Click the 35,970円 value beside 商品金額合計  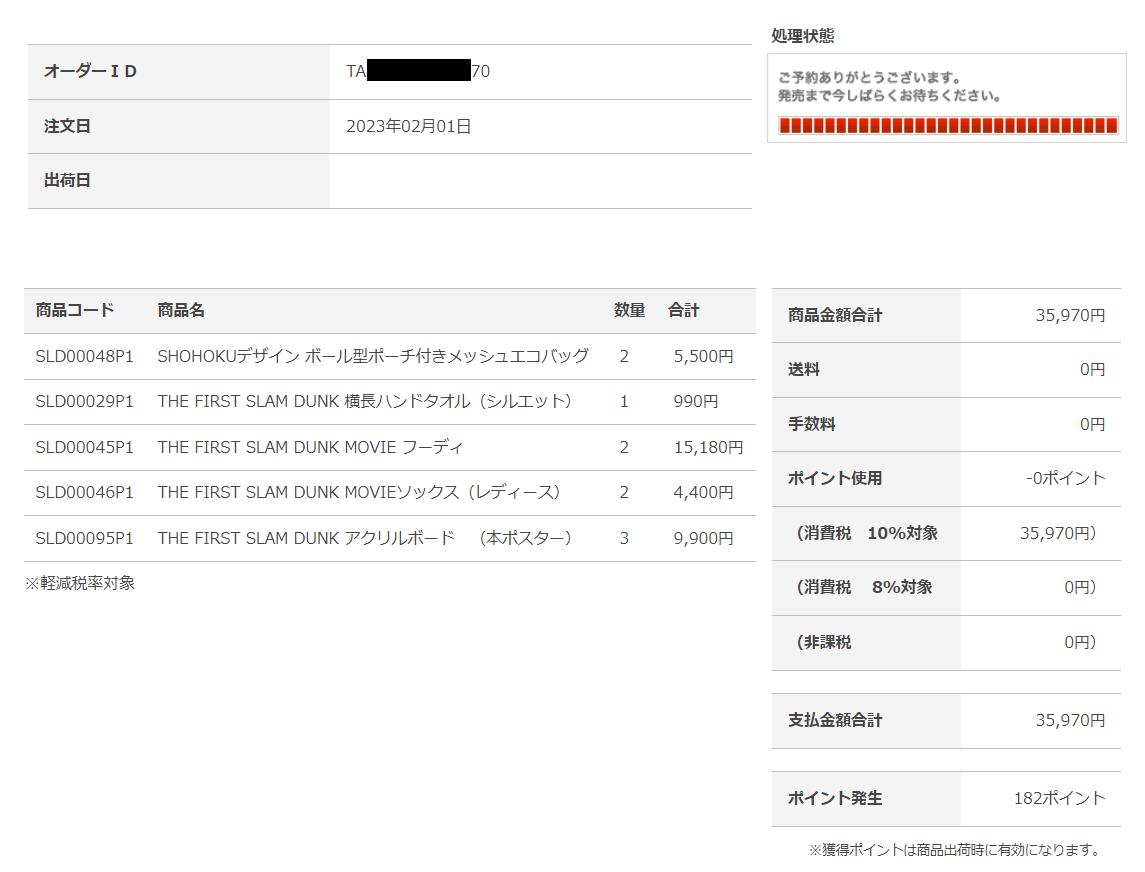click(1071, 315)
